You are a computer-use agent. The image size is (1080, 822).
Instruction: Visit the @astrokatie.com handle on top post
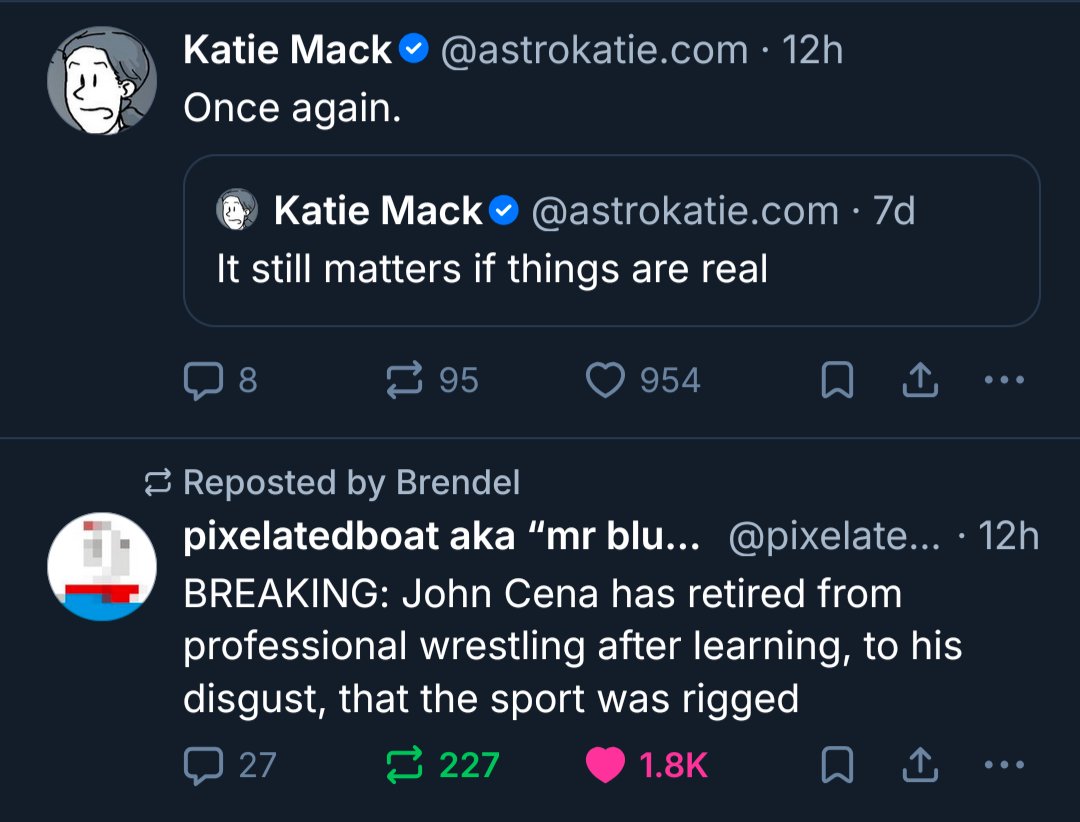(x=594, y=50)
